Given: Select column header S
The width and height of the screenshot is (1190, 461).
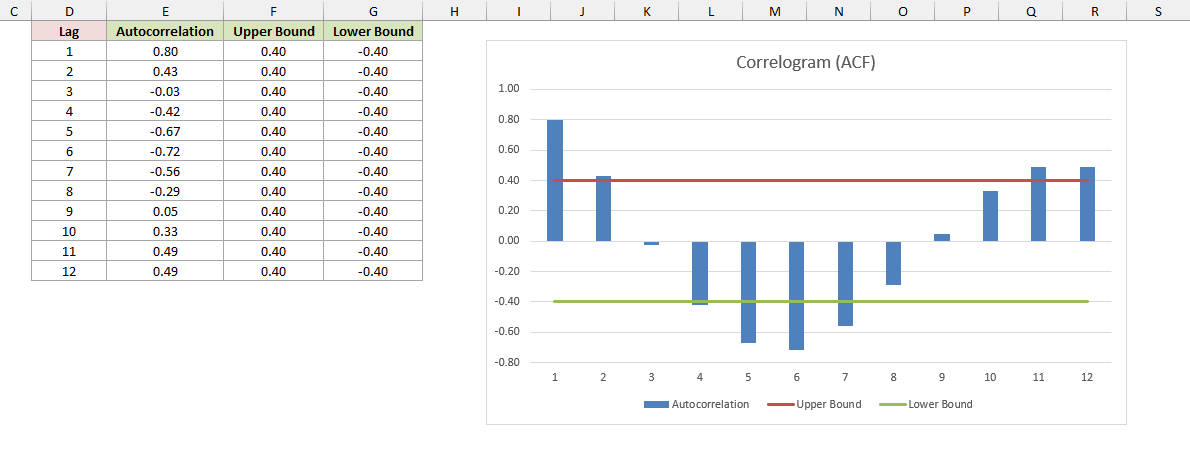Looking at the screenshot, I should [1158, 11].
